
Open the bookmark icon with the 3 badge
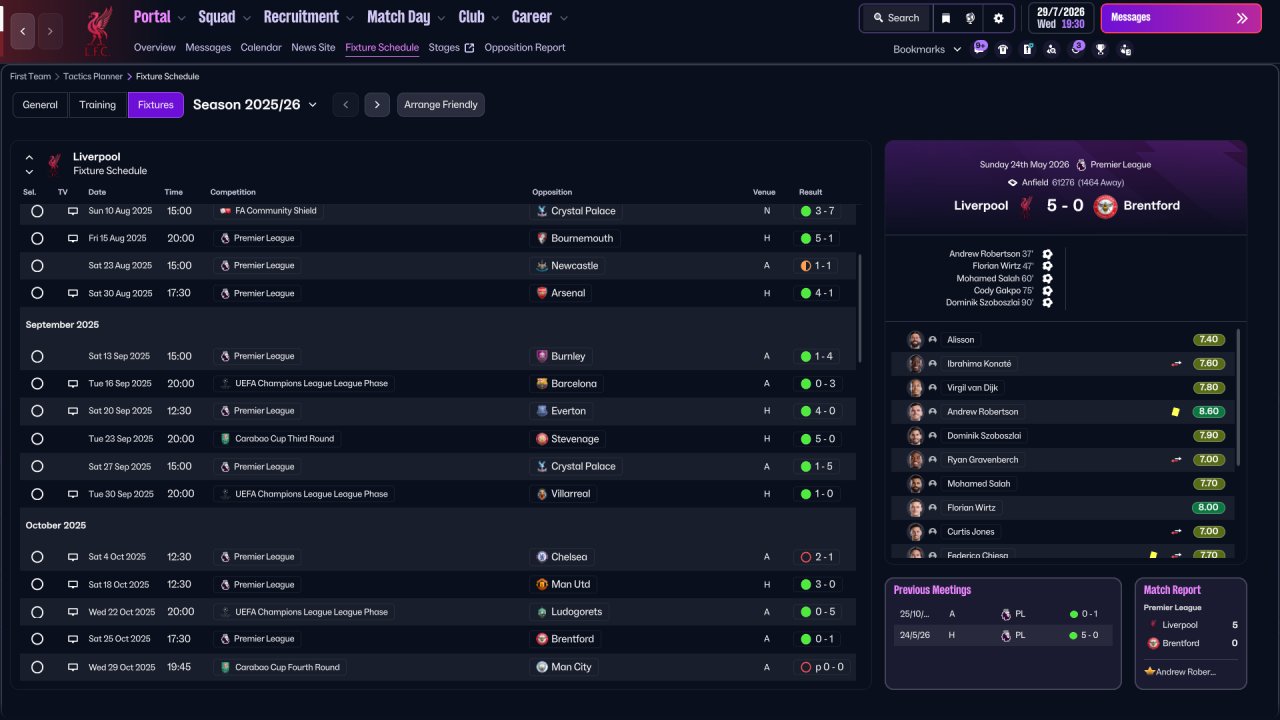coord(1076,48)
